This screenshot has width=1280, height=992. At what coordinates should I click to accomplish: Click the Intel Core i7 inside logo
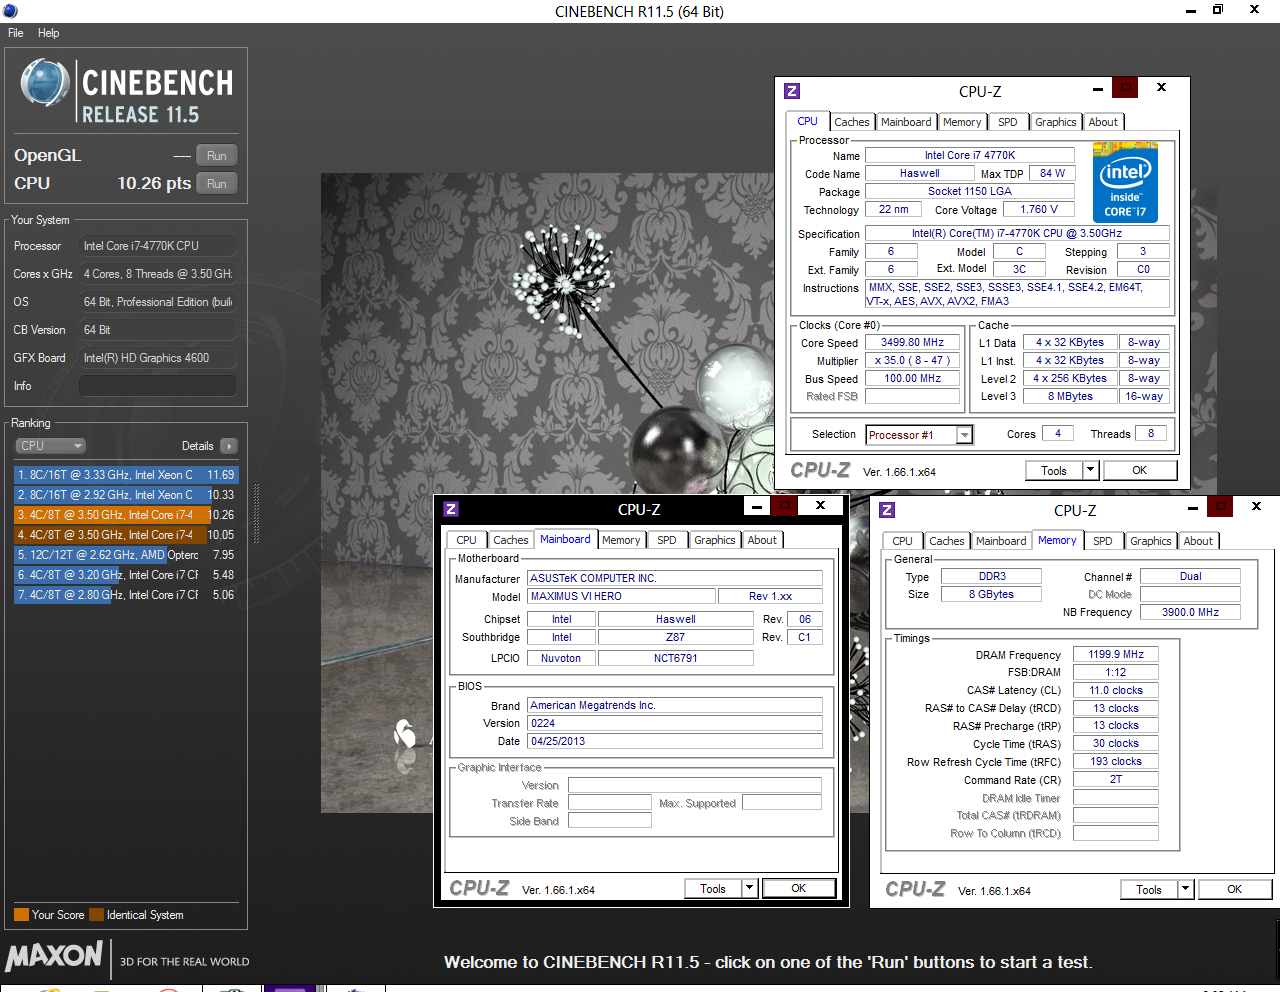1125,182
